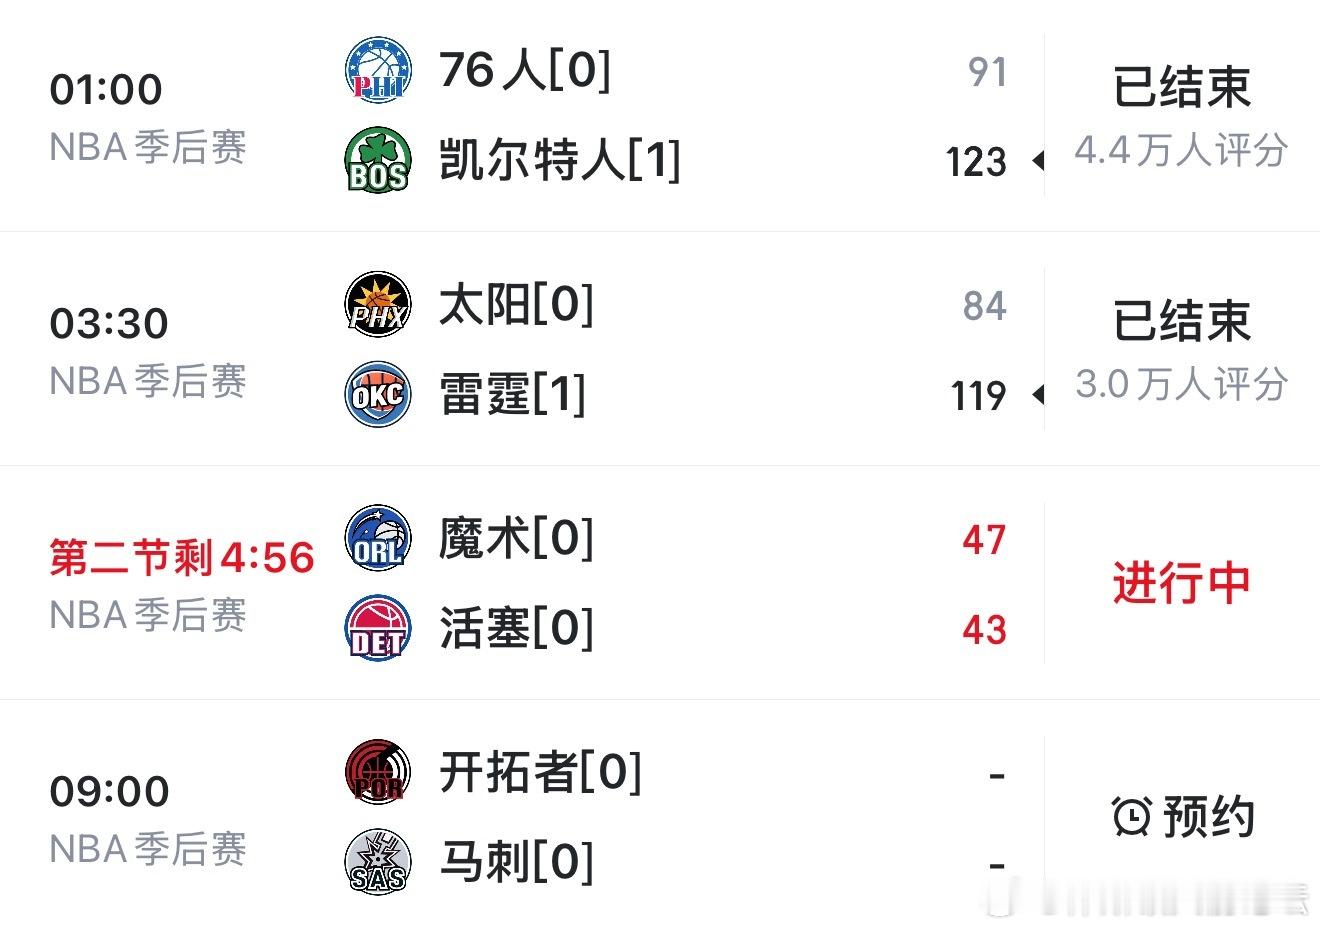Viewport: 1320px width, 930px height.
Task: Open the Thunder (OKC) team logo
Action: coord(378,394)
